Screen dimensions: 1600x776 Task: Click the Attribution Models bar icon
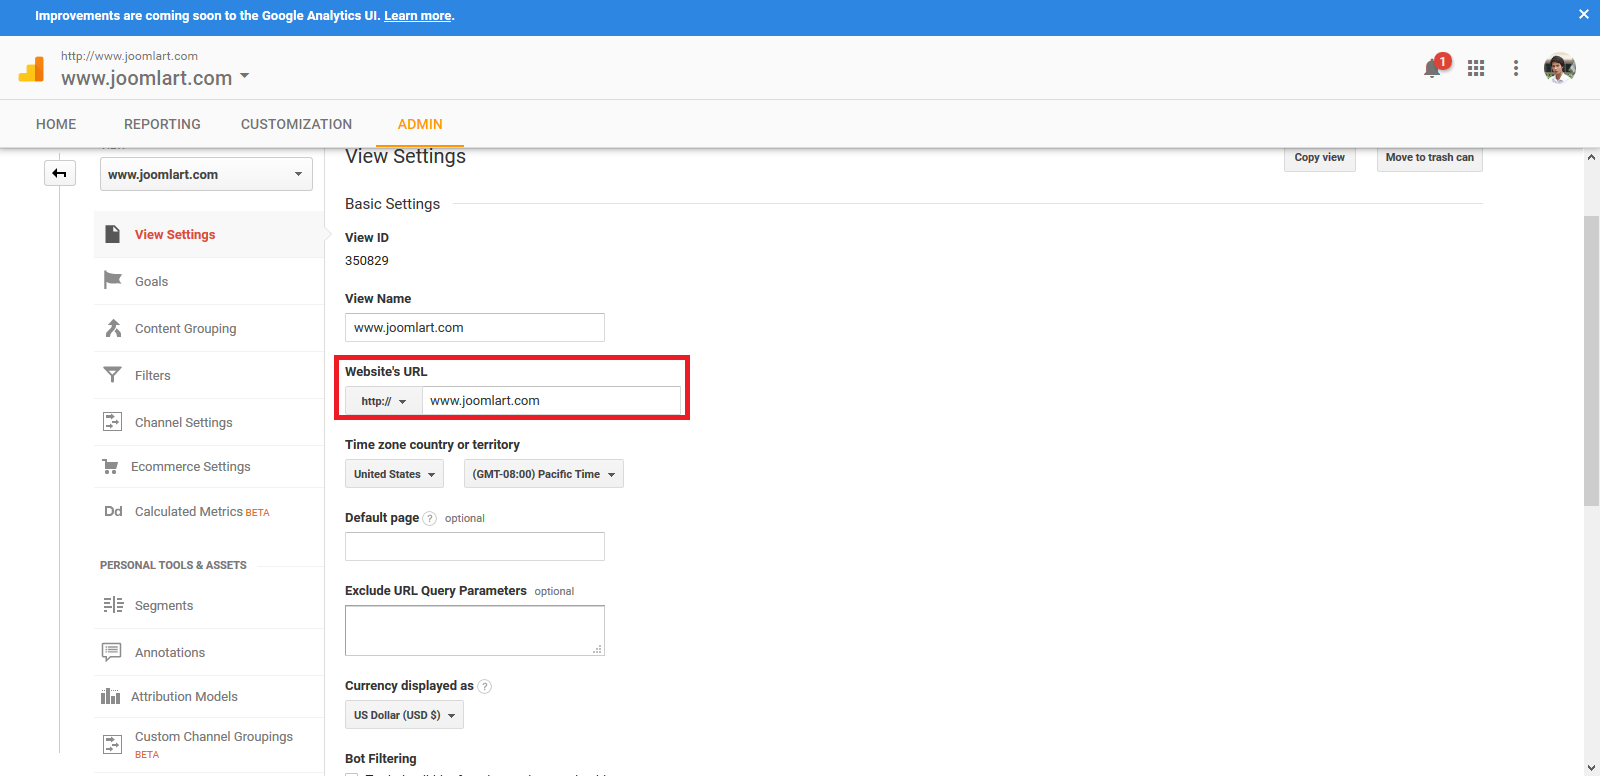(x=110, y=696)
